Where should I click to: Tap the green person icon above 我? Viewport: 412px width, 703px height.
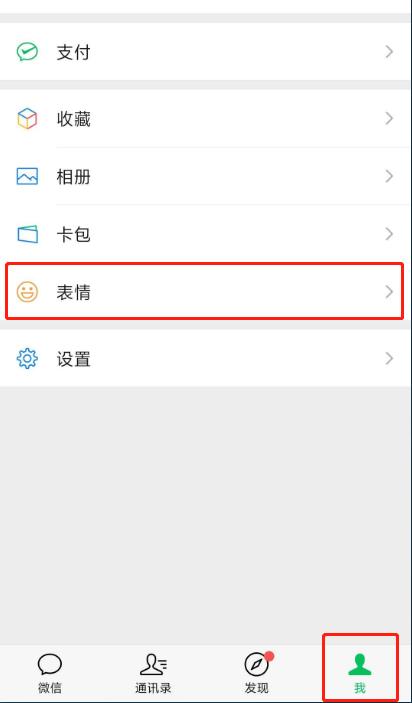360,664
